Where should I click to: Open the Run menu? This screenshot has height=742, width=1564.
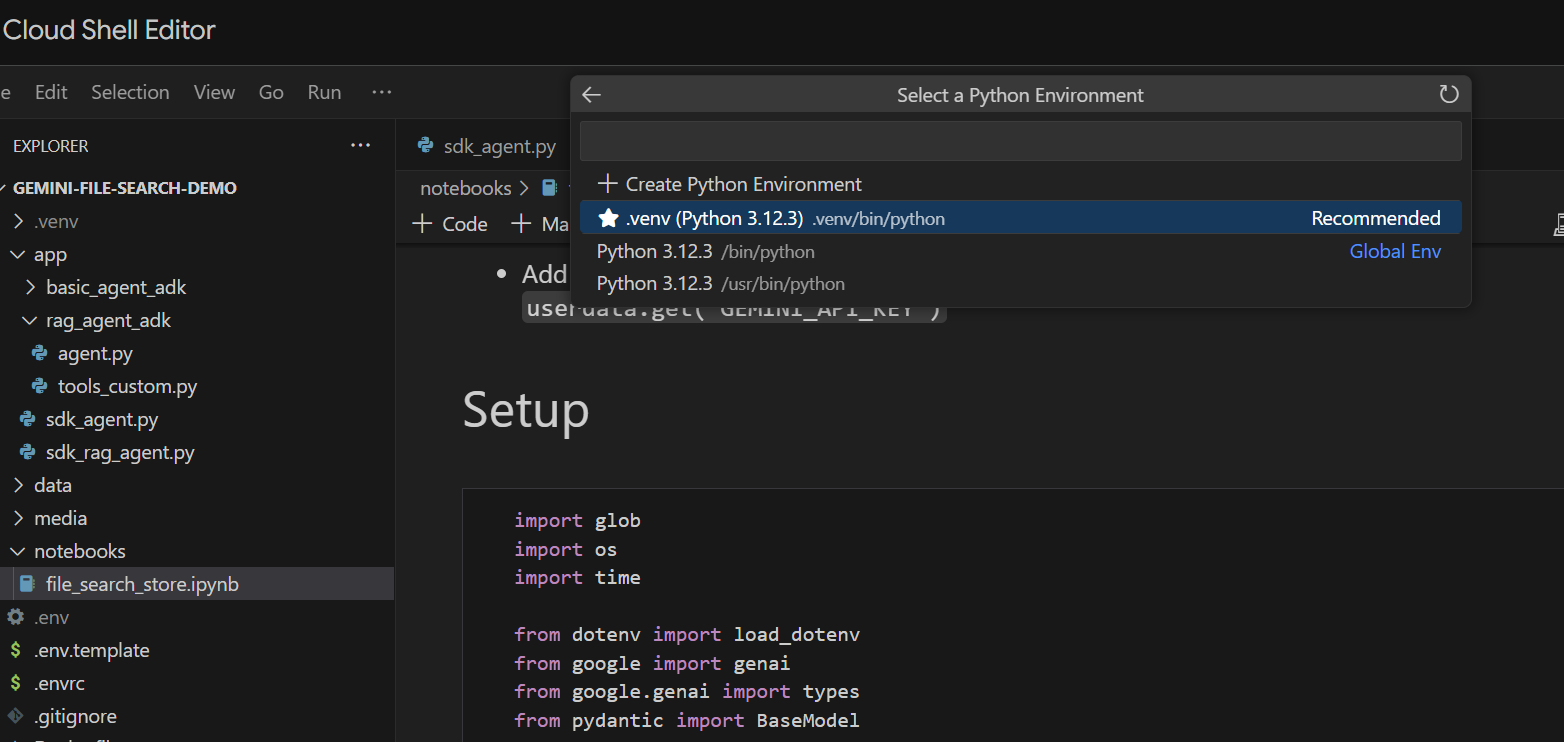pos(324,92)
